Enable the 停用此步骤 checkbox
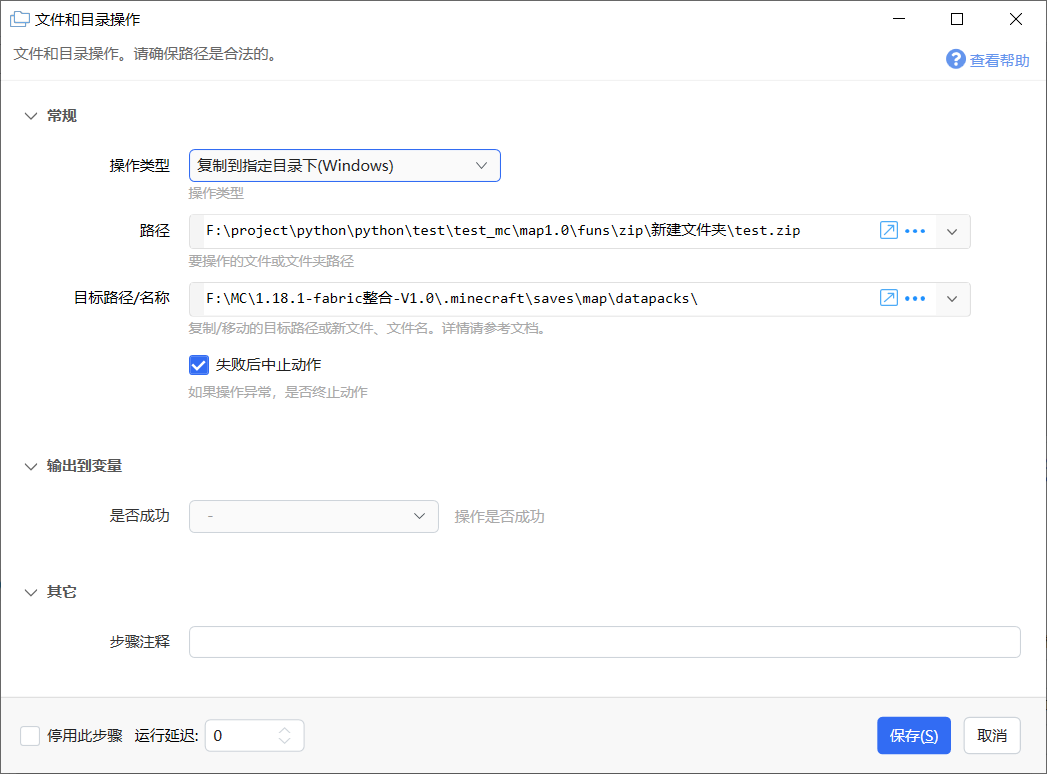1047x774 pixels. pyautogui.click(x=30, y=736)
